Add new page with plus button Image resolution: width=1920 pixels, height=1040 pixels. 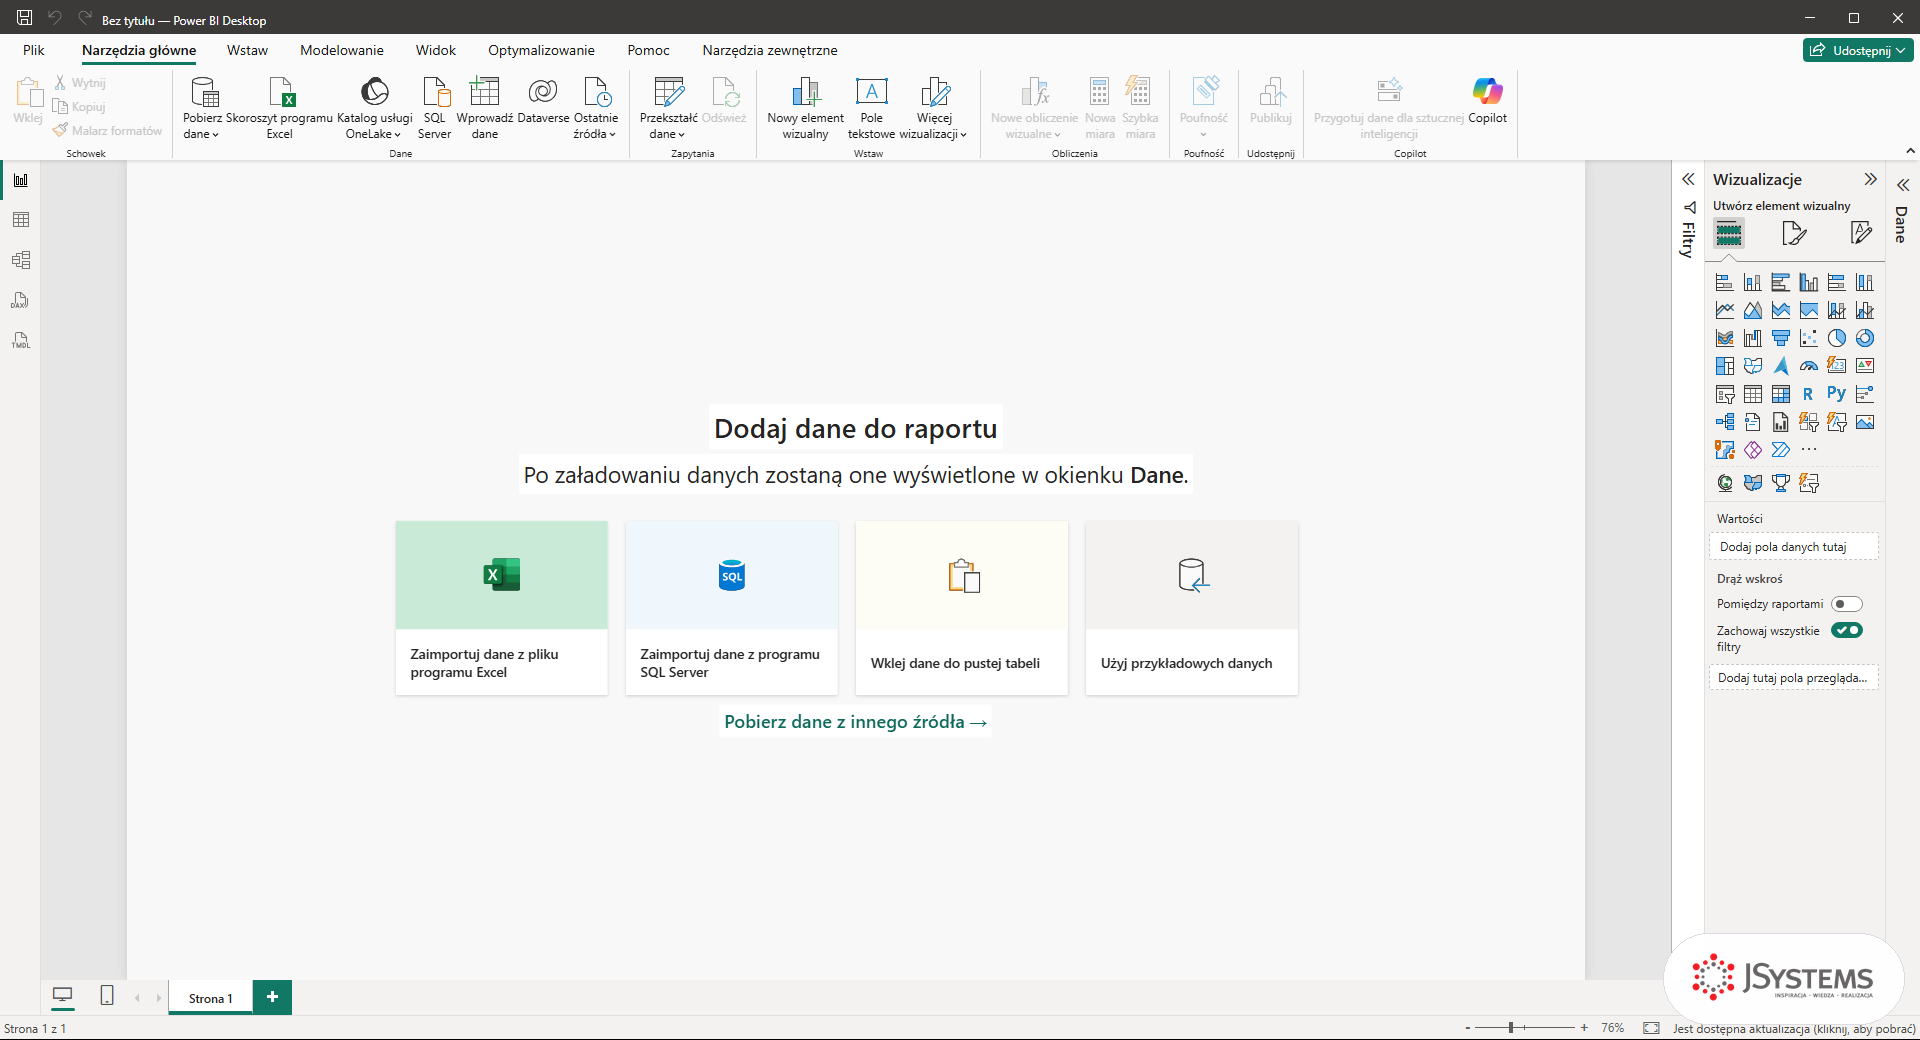(272, 997)
